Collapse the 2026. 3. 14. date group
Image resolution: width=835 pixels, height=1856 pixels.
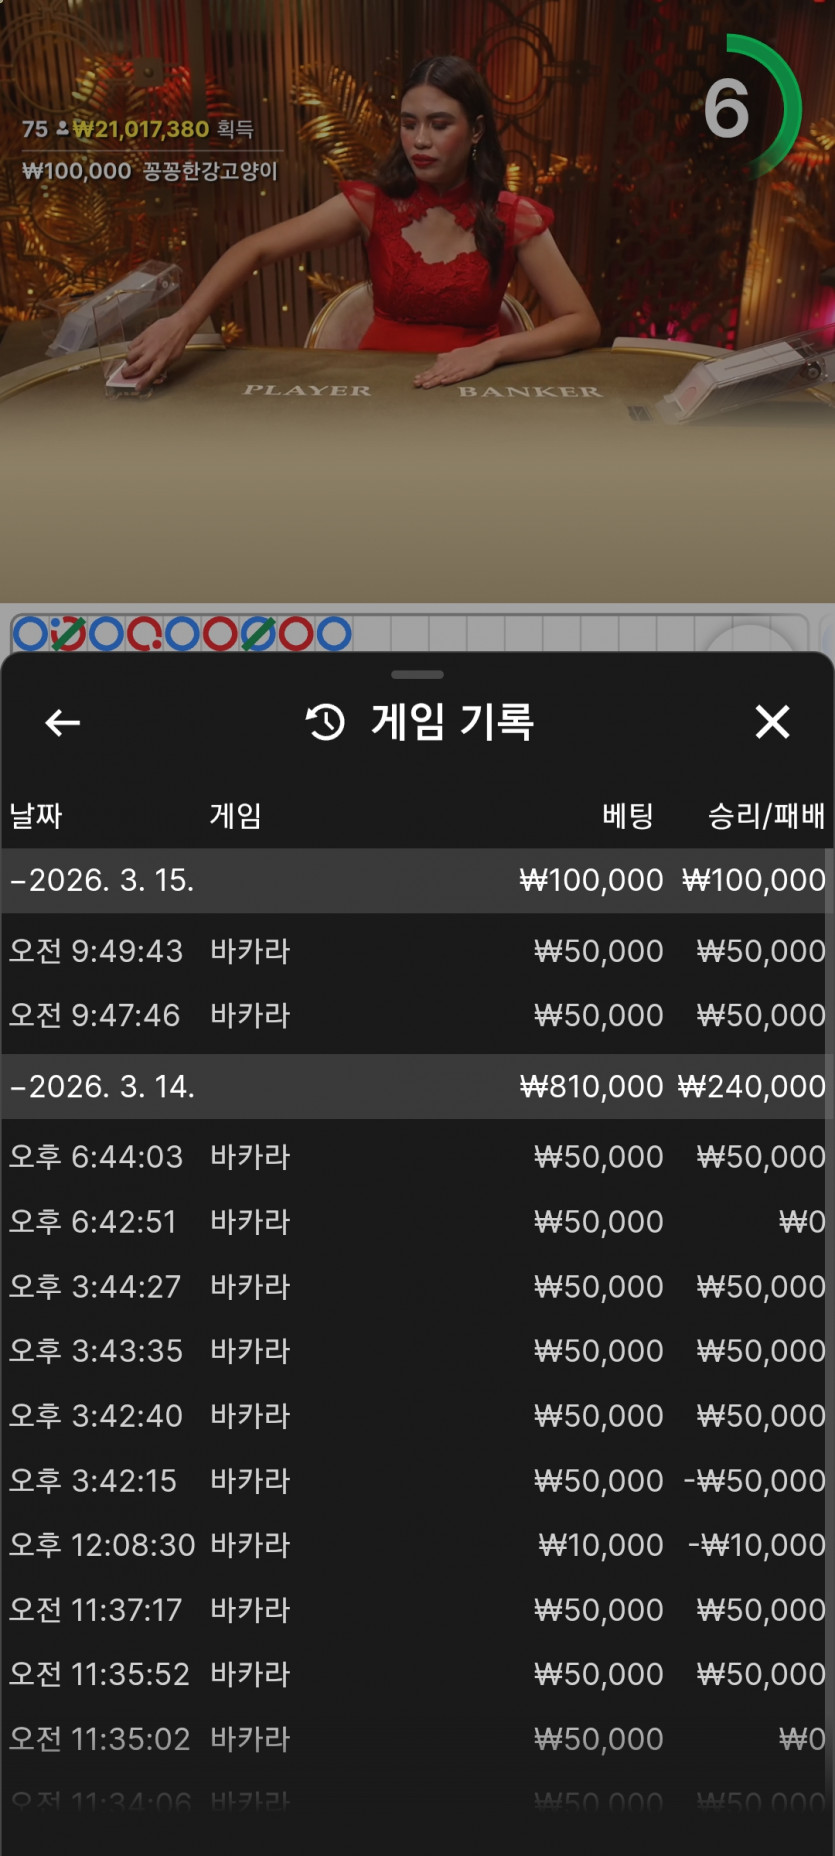(x=417, y=1086)
